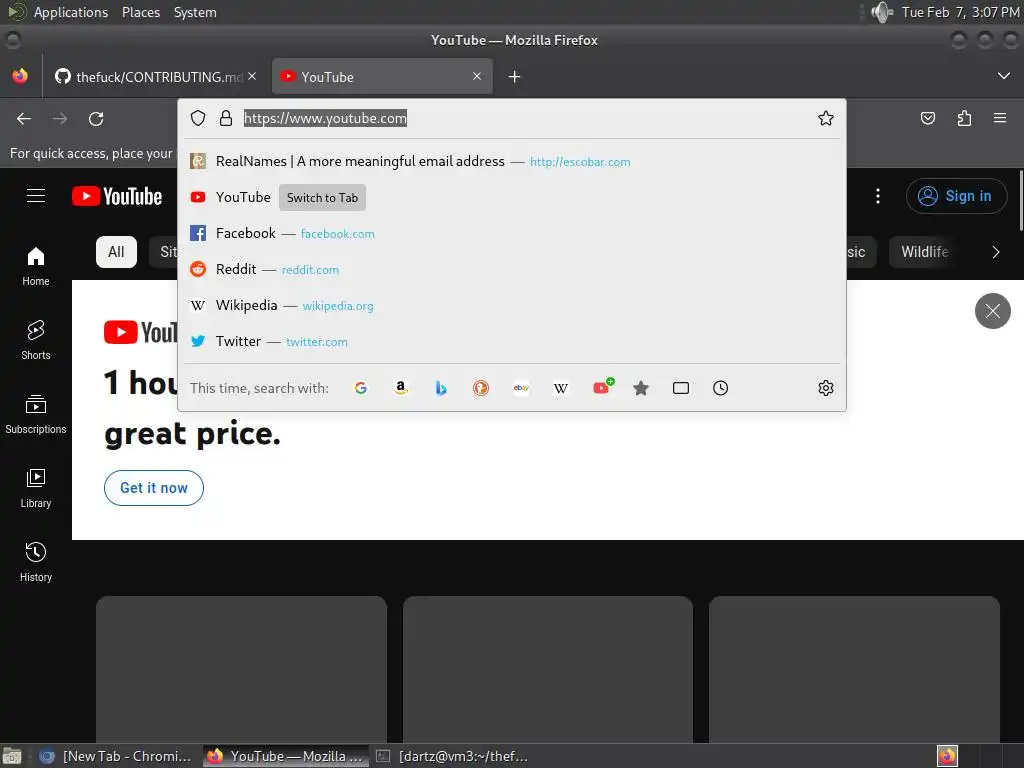The height and width of the screenshot is (768, 1024).
Task: Click the Get it now button
Action: point(154,488)
